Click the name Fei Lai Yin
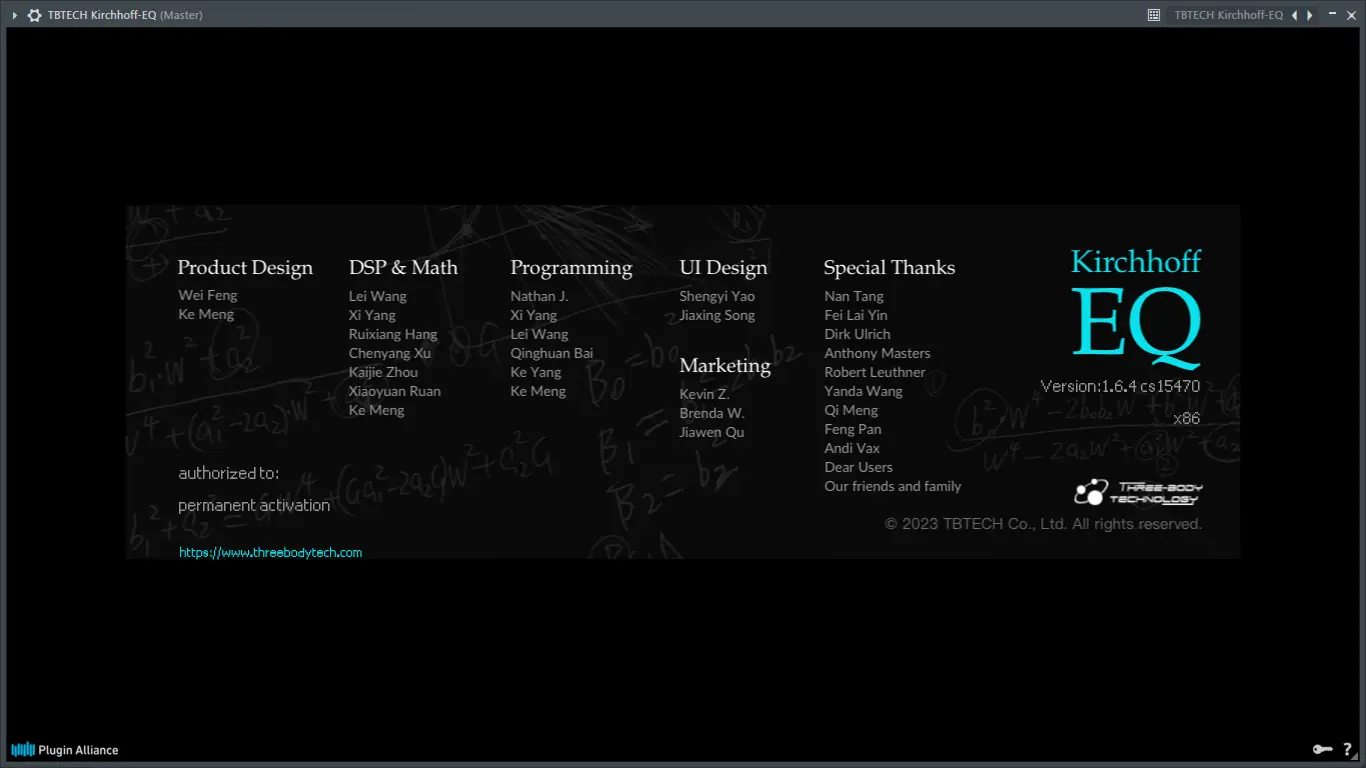The height and width of the screenshot is (768, 1366). (x=856, y=315)
